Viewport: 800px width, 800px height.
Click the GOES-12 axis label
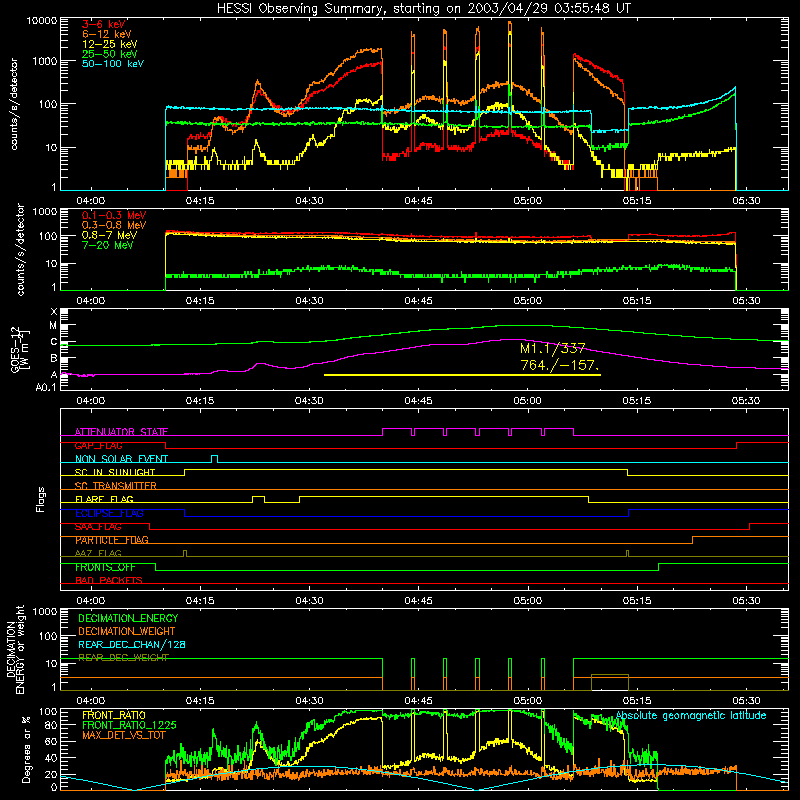(16, 349)
